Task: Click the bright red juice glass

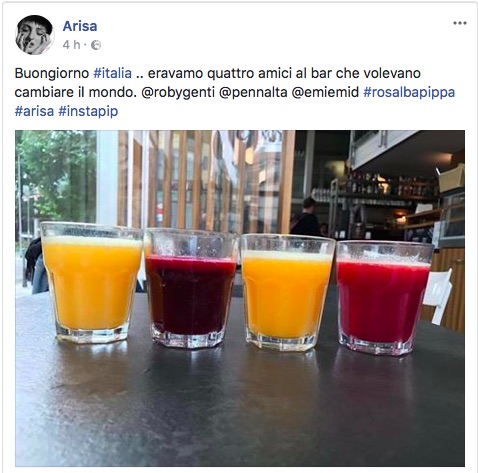Action: [x=383, y=298]
